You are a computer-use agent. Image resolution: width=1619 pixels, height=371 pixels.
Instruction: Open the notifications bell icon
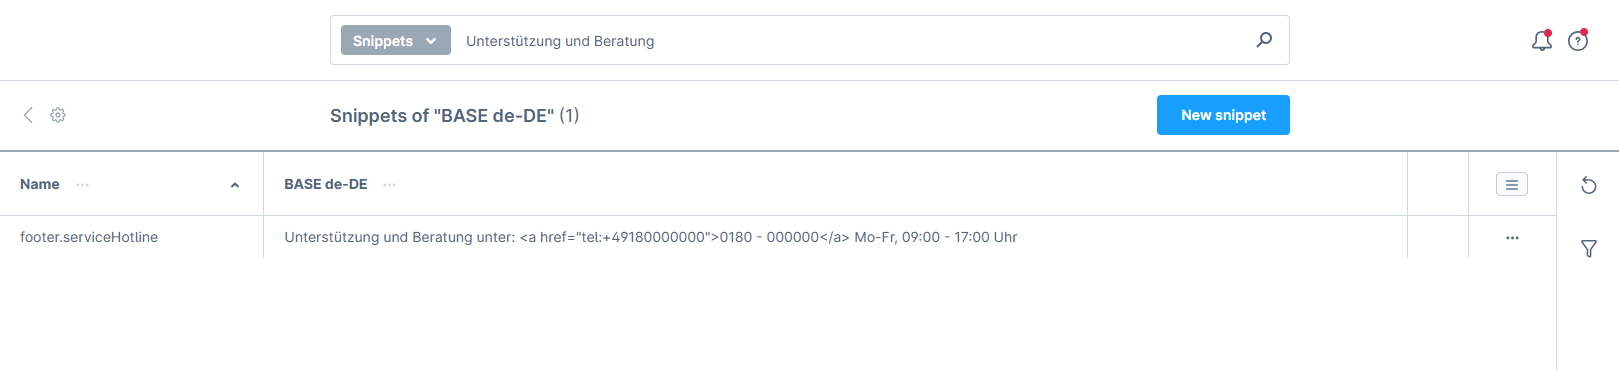[x=1541, y=41]
